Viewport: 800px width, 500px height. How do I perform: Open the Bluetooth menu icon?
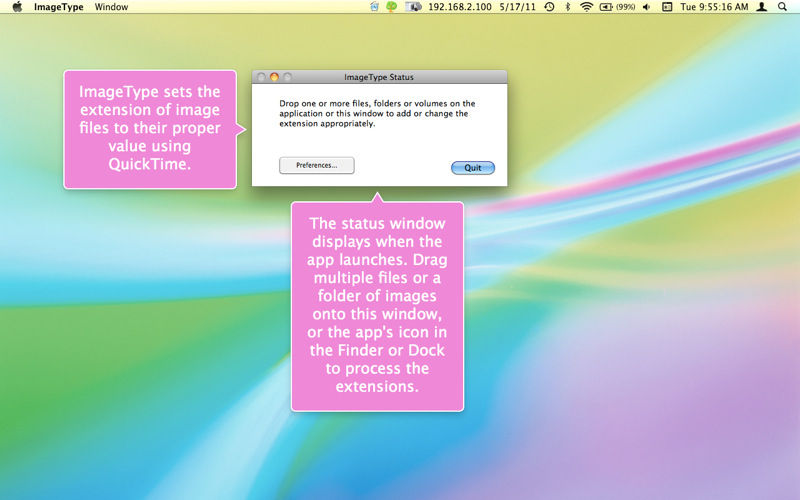567,7
